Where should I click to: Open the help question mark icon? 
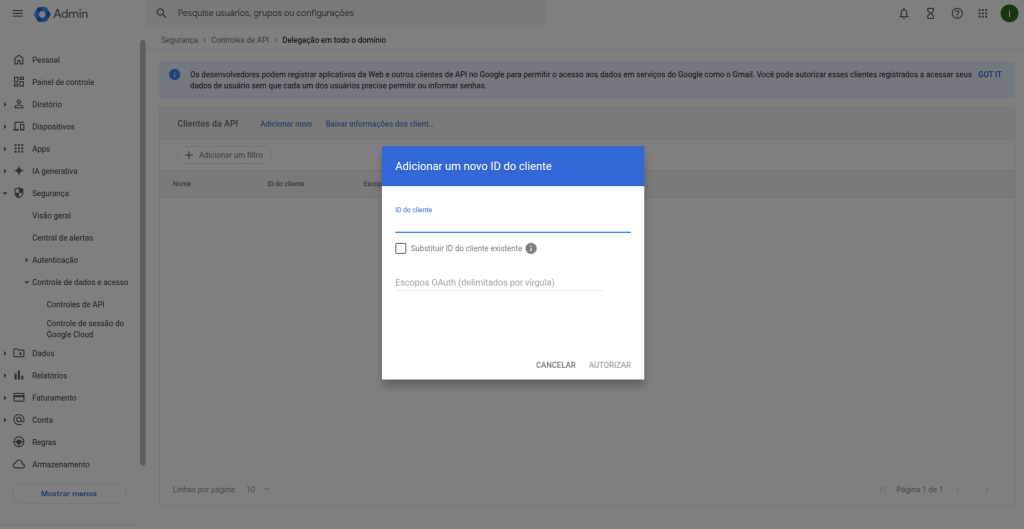click(x=957, y=14)
